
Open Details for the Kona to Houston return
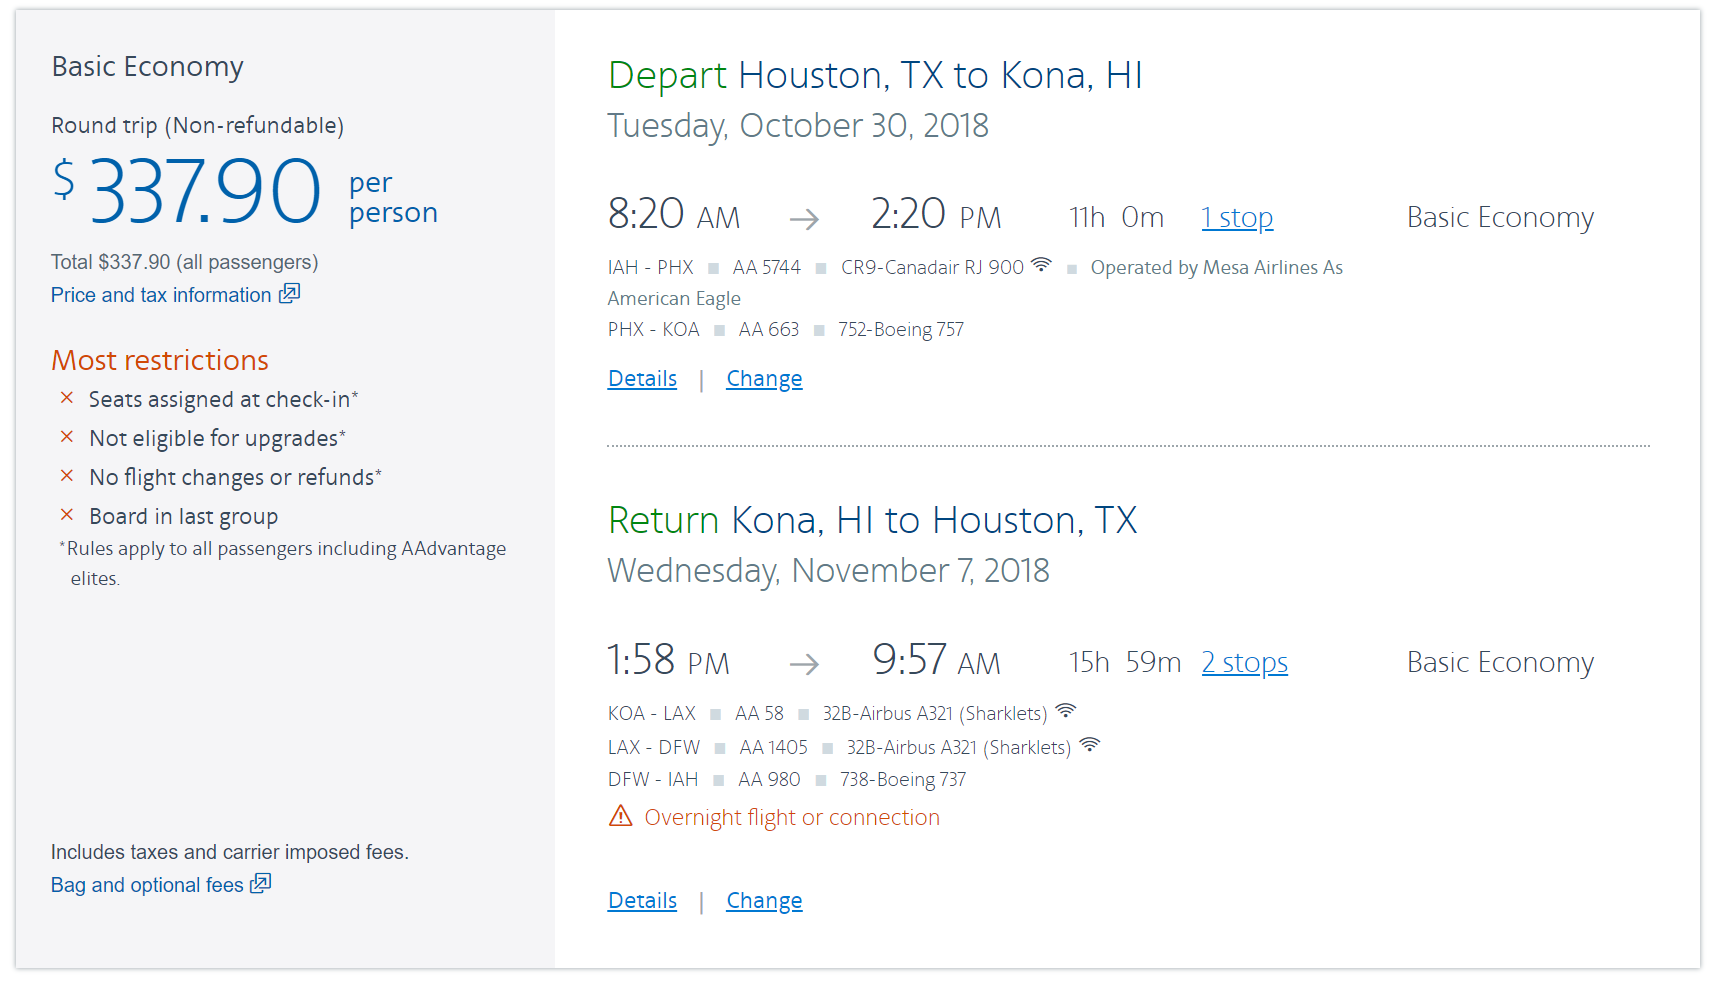642,901
